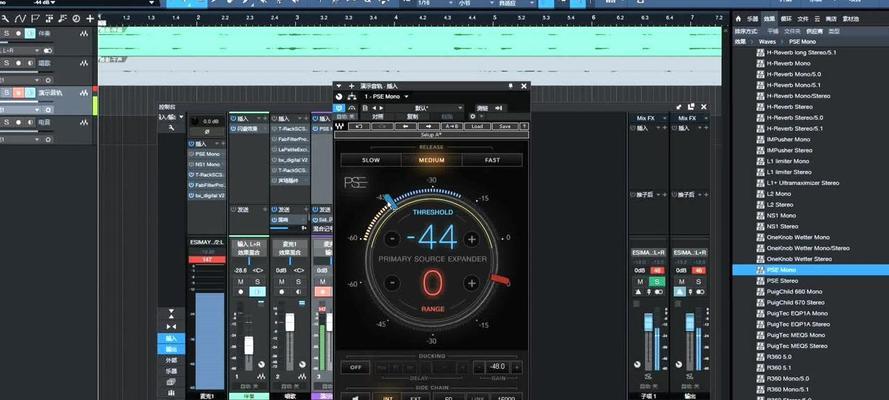This screenshot has width=889, height=400.
Task: Increase range with the plus button
Action: 472,282
